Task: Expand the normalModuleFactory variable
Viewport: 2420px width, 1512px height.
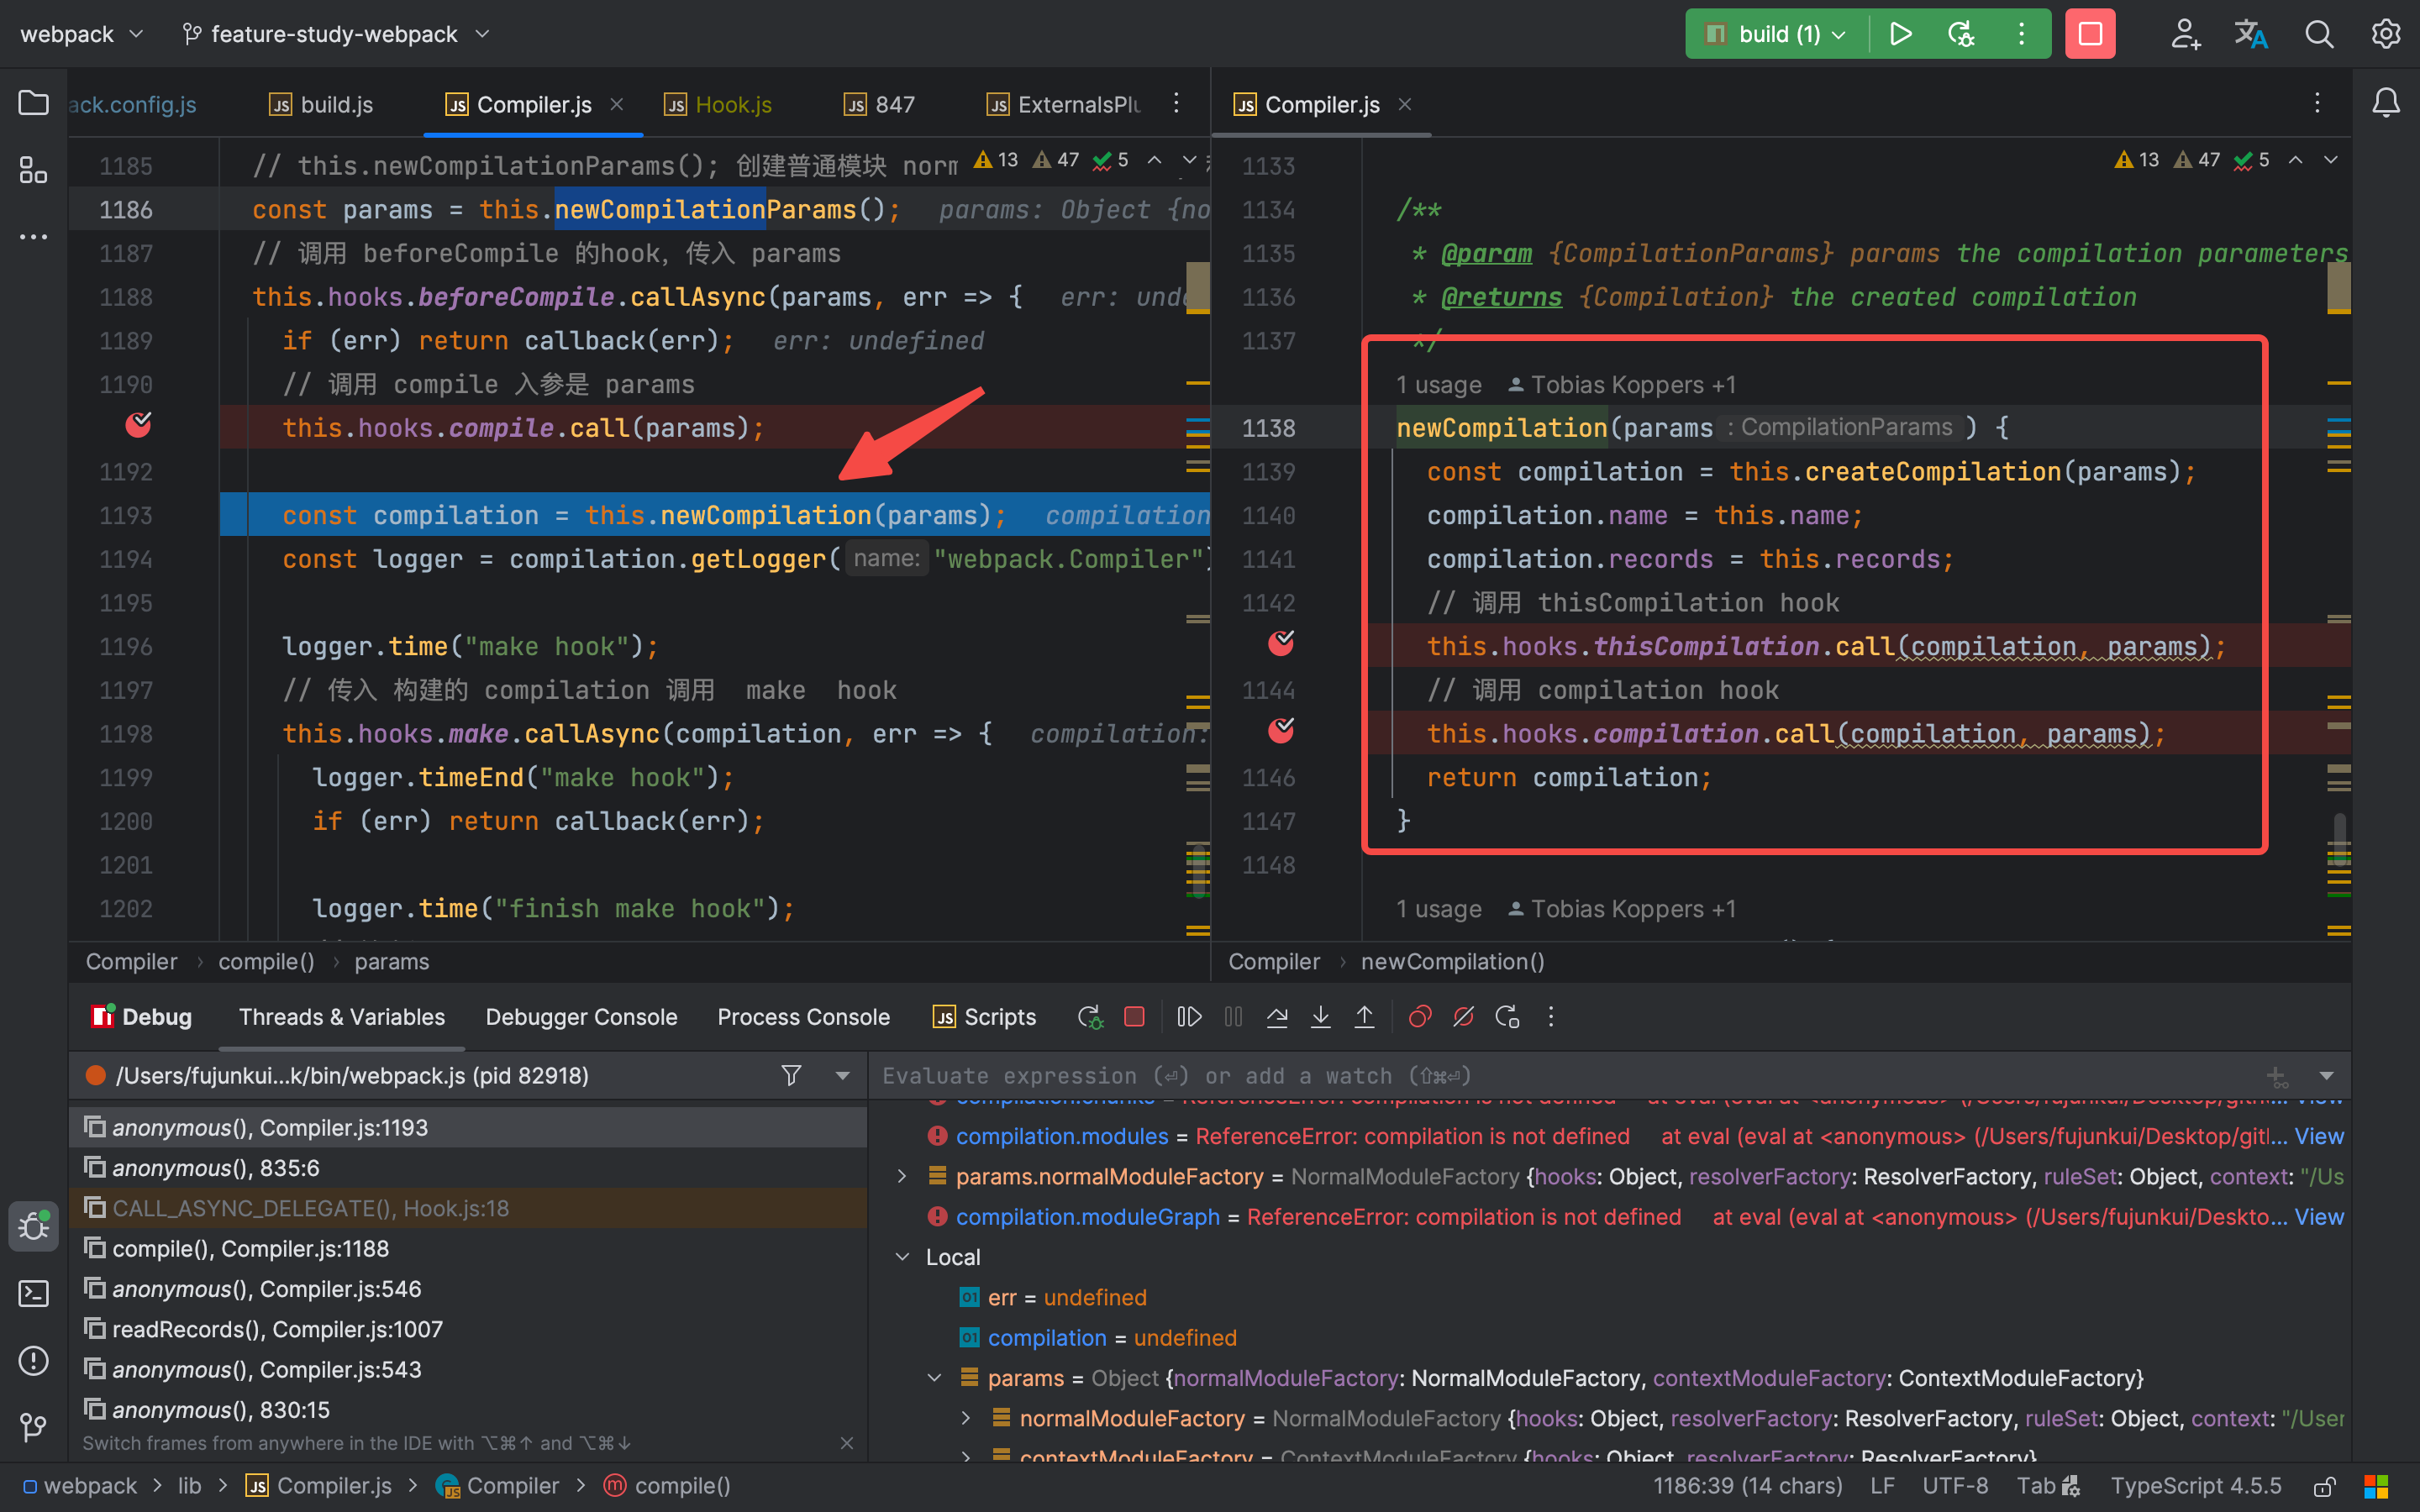Action: tap(966, 1418)
